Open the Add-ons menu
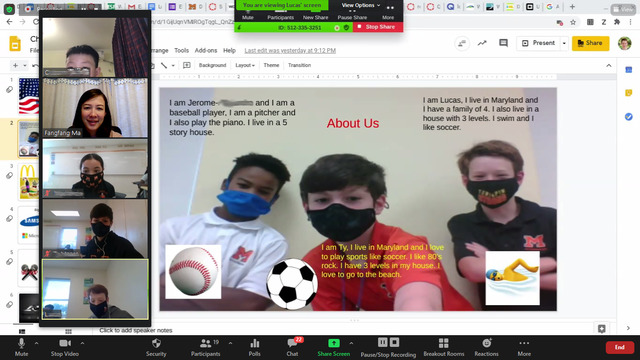Viewport: 640px width, 360px height. (206, 51)
